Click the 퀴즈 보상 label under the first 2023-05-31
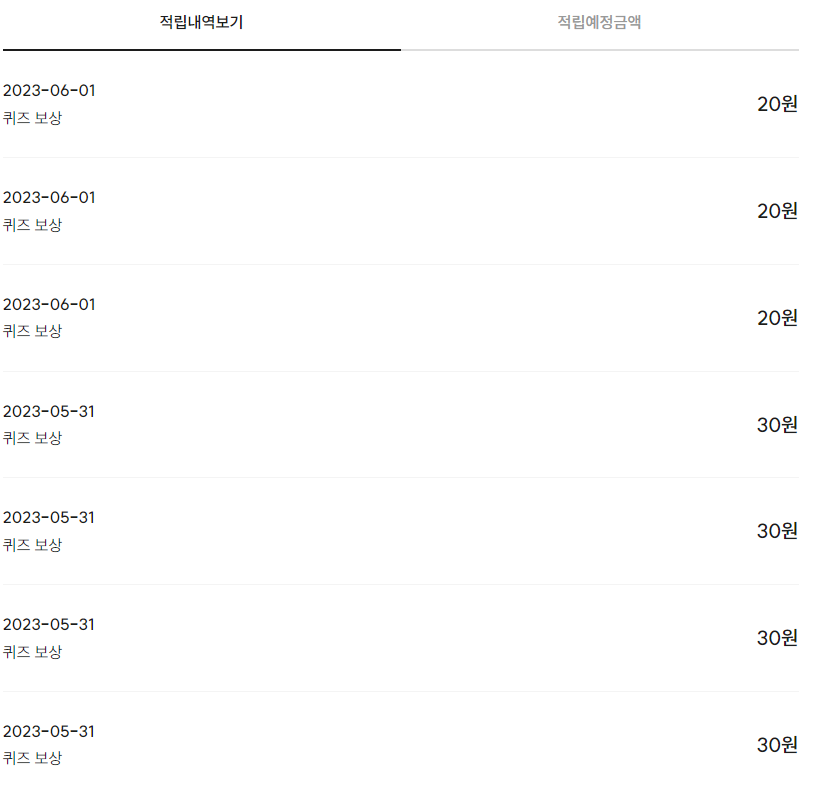The image size is (816, 792). (32, 437)
